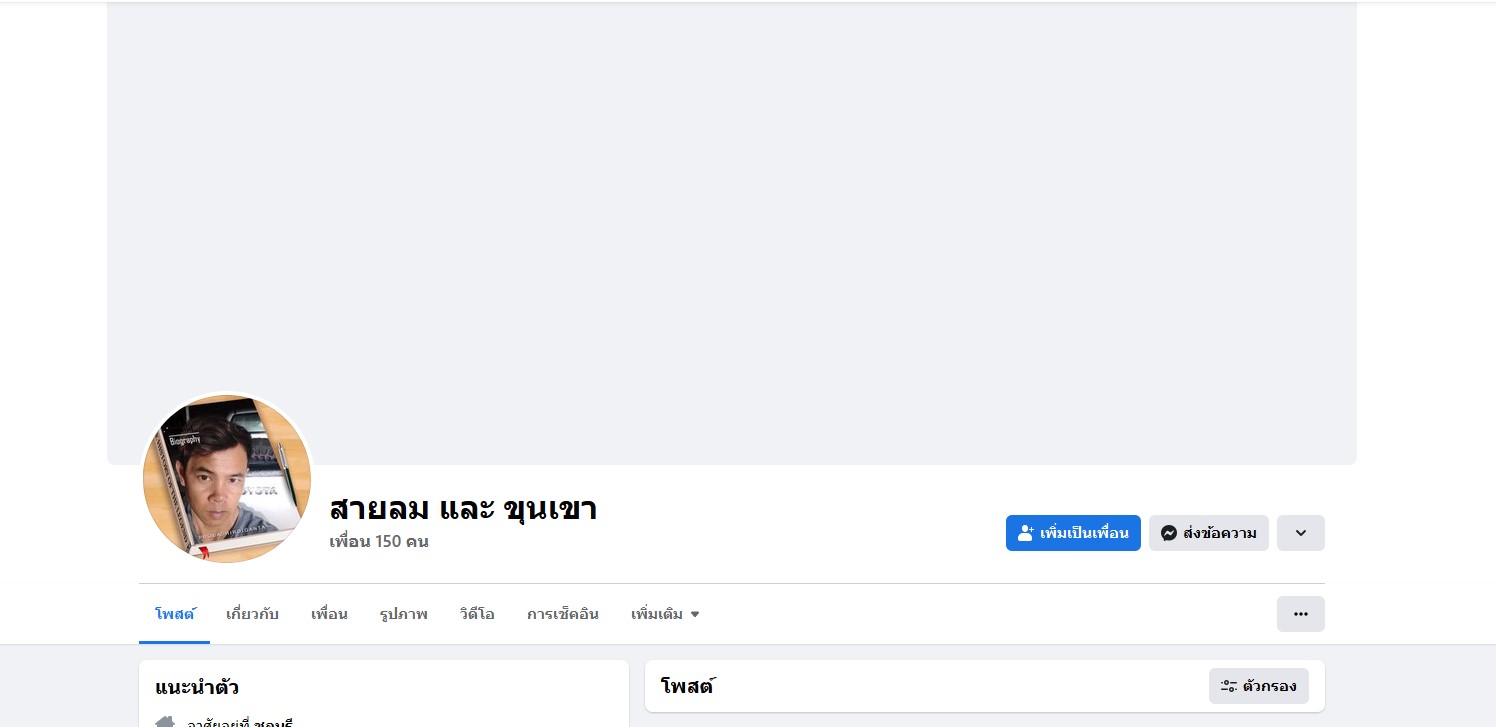1496x727 pixels.
Task: Open the เกี่ยวกับ tab
Action: coord(252,614)
